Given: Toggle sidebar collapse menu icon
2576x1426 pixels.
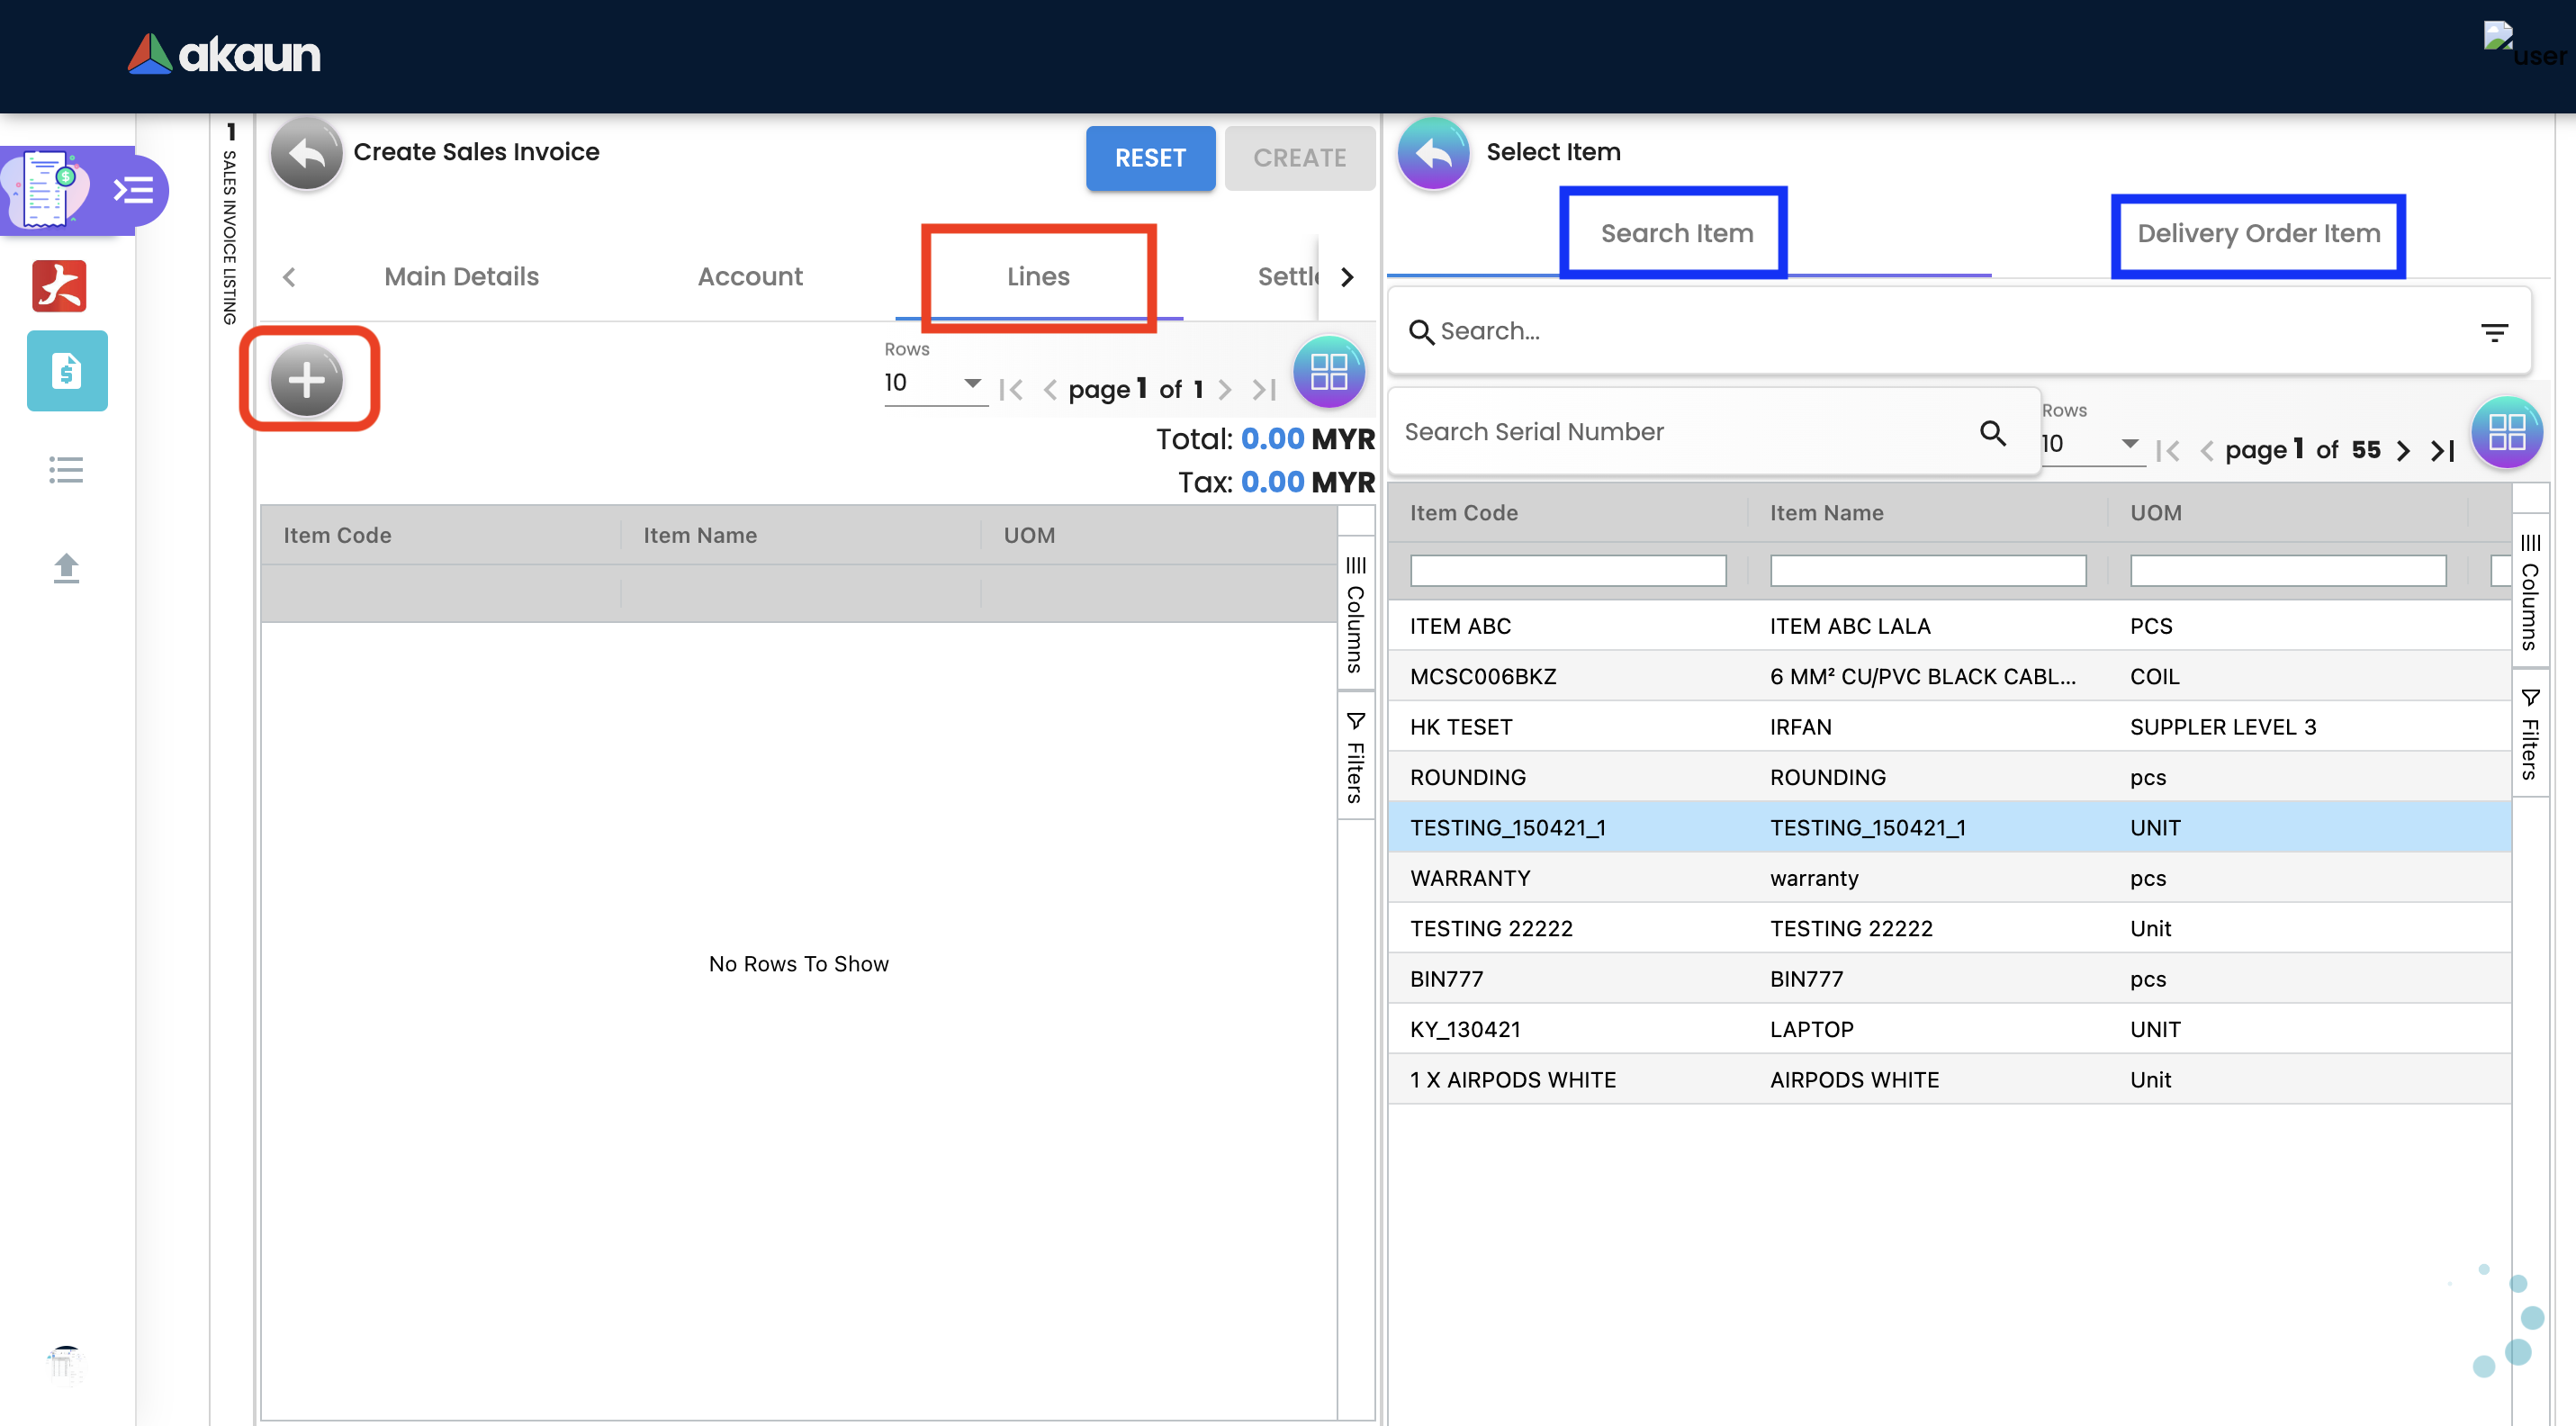Looking at the screenshot, I should (134, 190).
